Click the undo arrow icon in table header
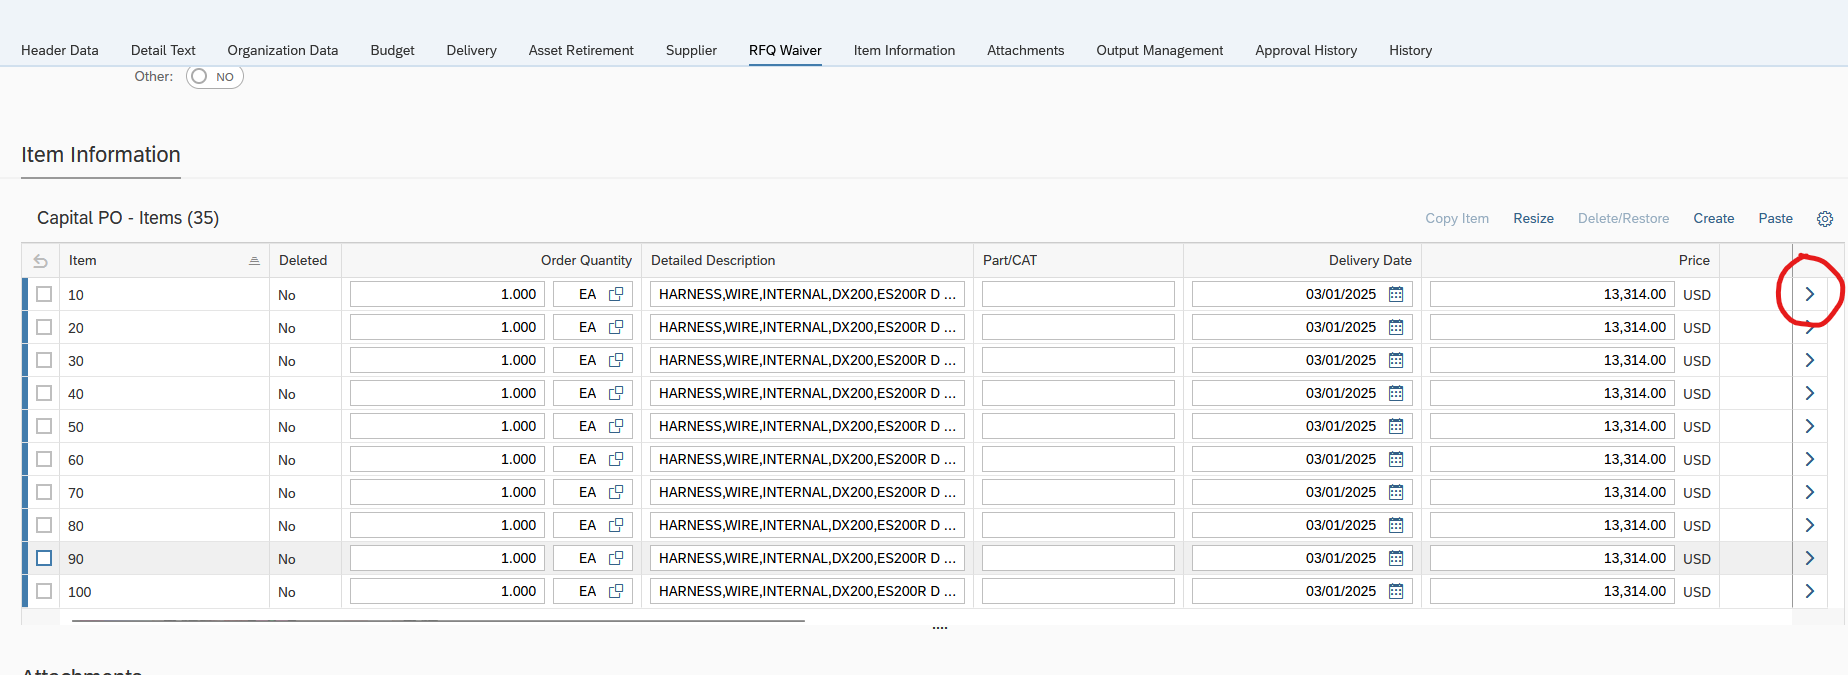Viewport: 1848px width, 675px height. pyautogui.click(x=40, y=261)
